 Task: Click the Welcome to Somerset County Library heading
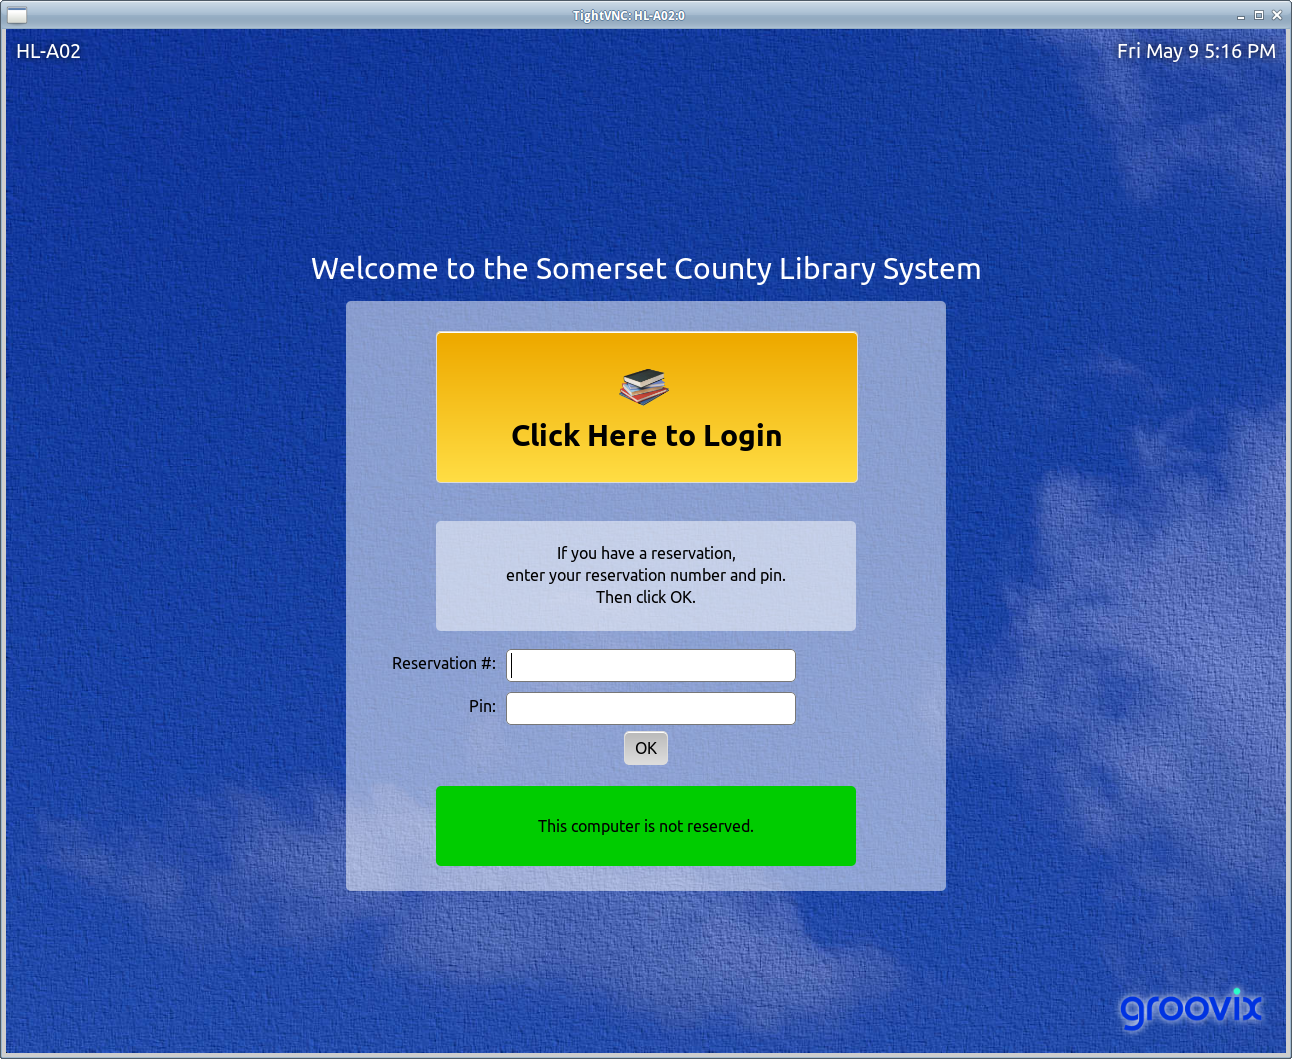(x=646, y=268)
